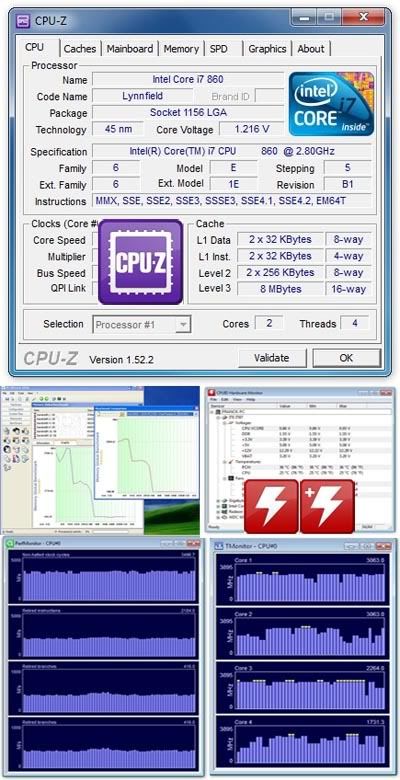Click the Intel Core i7 inside logo
Viewport: 400px width, 780px height.
coord(331,103)
